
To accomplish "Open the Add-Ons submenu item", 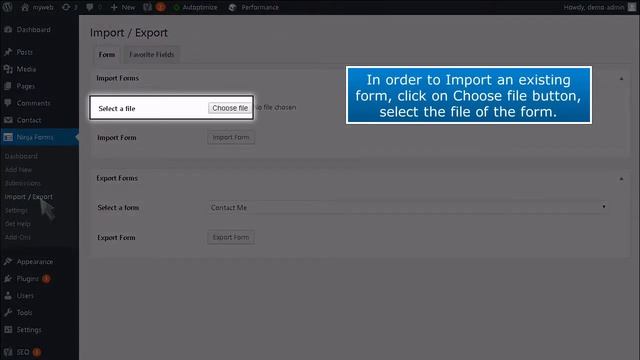I will tap(18, 237).
